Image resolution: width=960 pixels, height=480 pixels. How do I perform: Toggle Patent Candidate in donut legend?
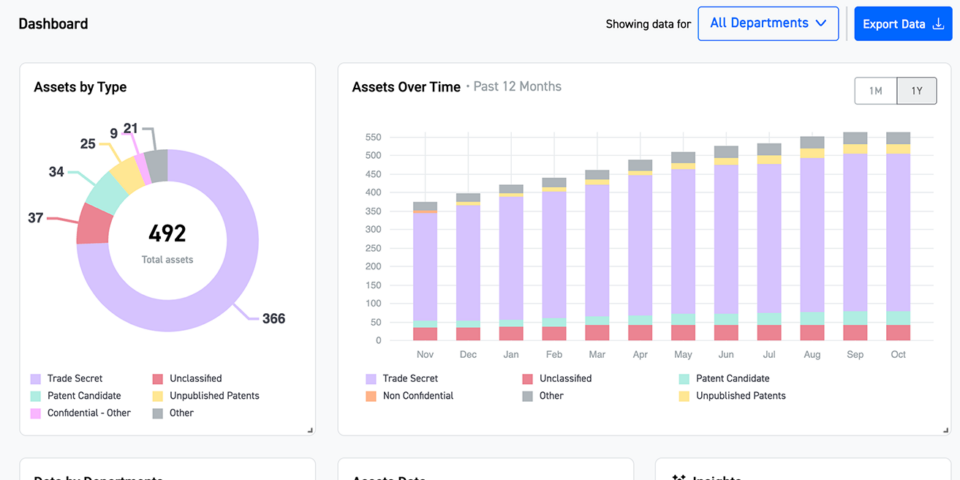(76, 396)
